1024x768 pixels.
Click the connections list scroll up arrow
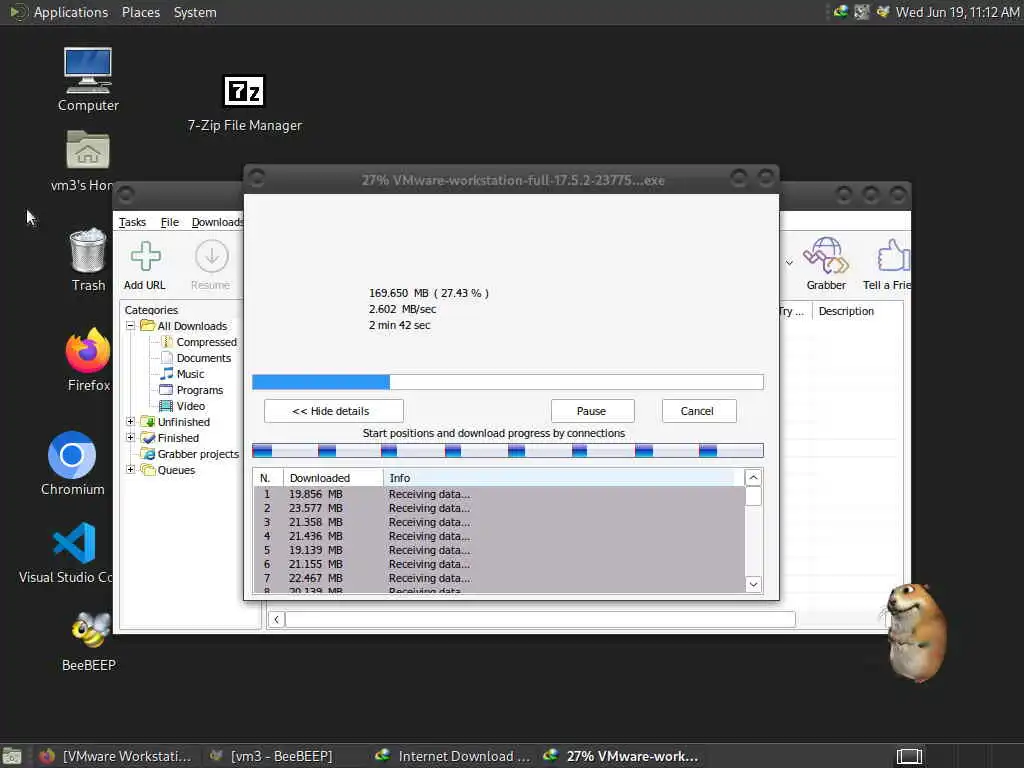coord(753,477)
